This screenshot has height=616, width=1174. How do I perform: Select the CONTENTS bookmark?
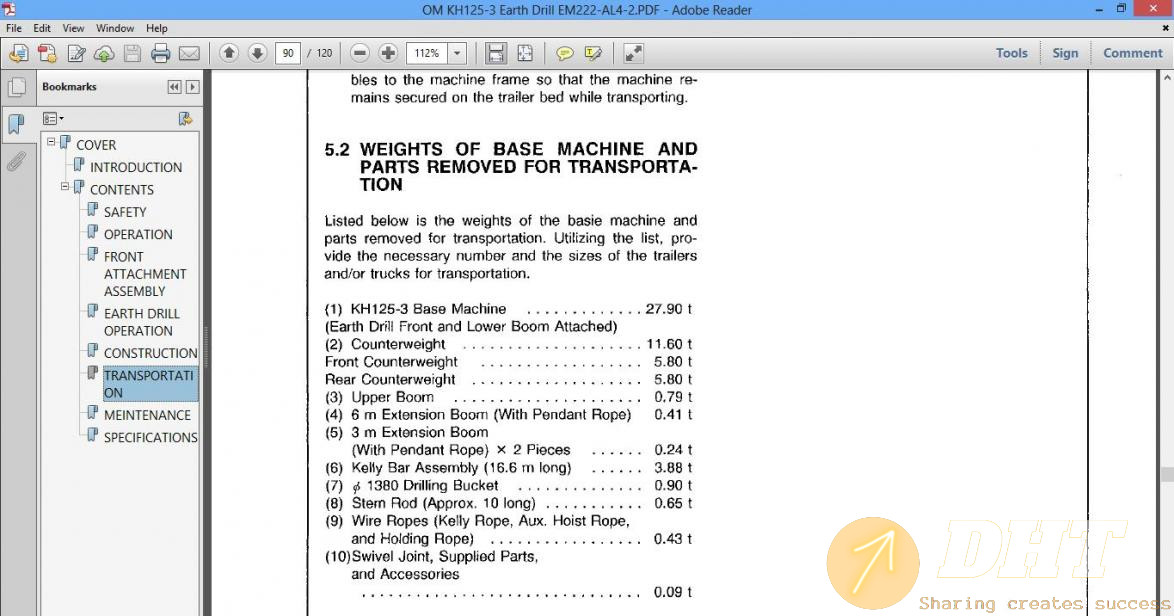click(x=121, y=189)
